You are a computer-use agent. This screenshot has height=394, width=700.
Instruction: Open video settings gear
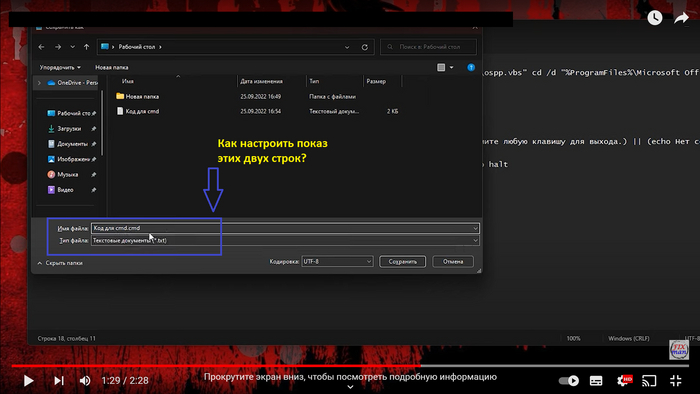624,380
